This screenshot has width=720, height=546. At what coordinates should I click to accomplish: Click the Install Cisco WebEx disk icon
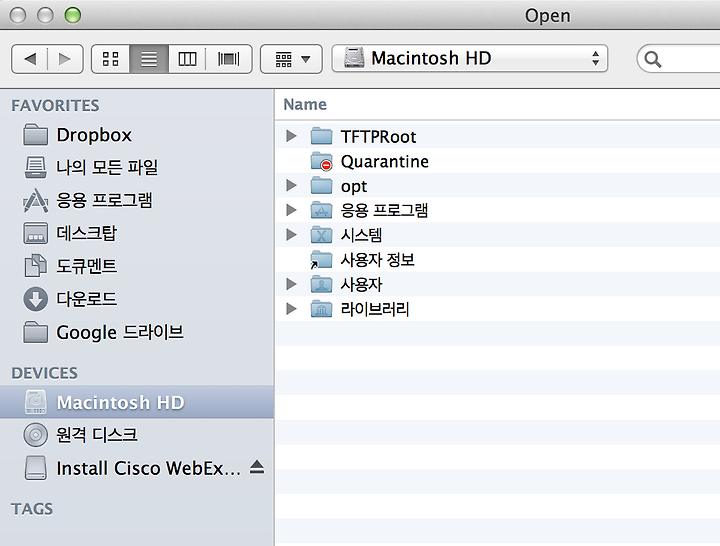pyautogui.click(x=35, y=468)
